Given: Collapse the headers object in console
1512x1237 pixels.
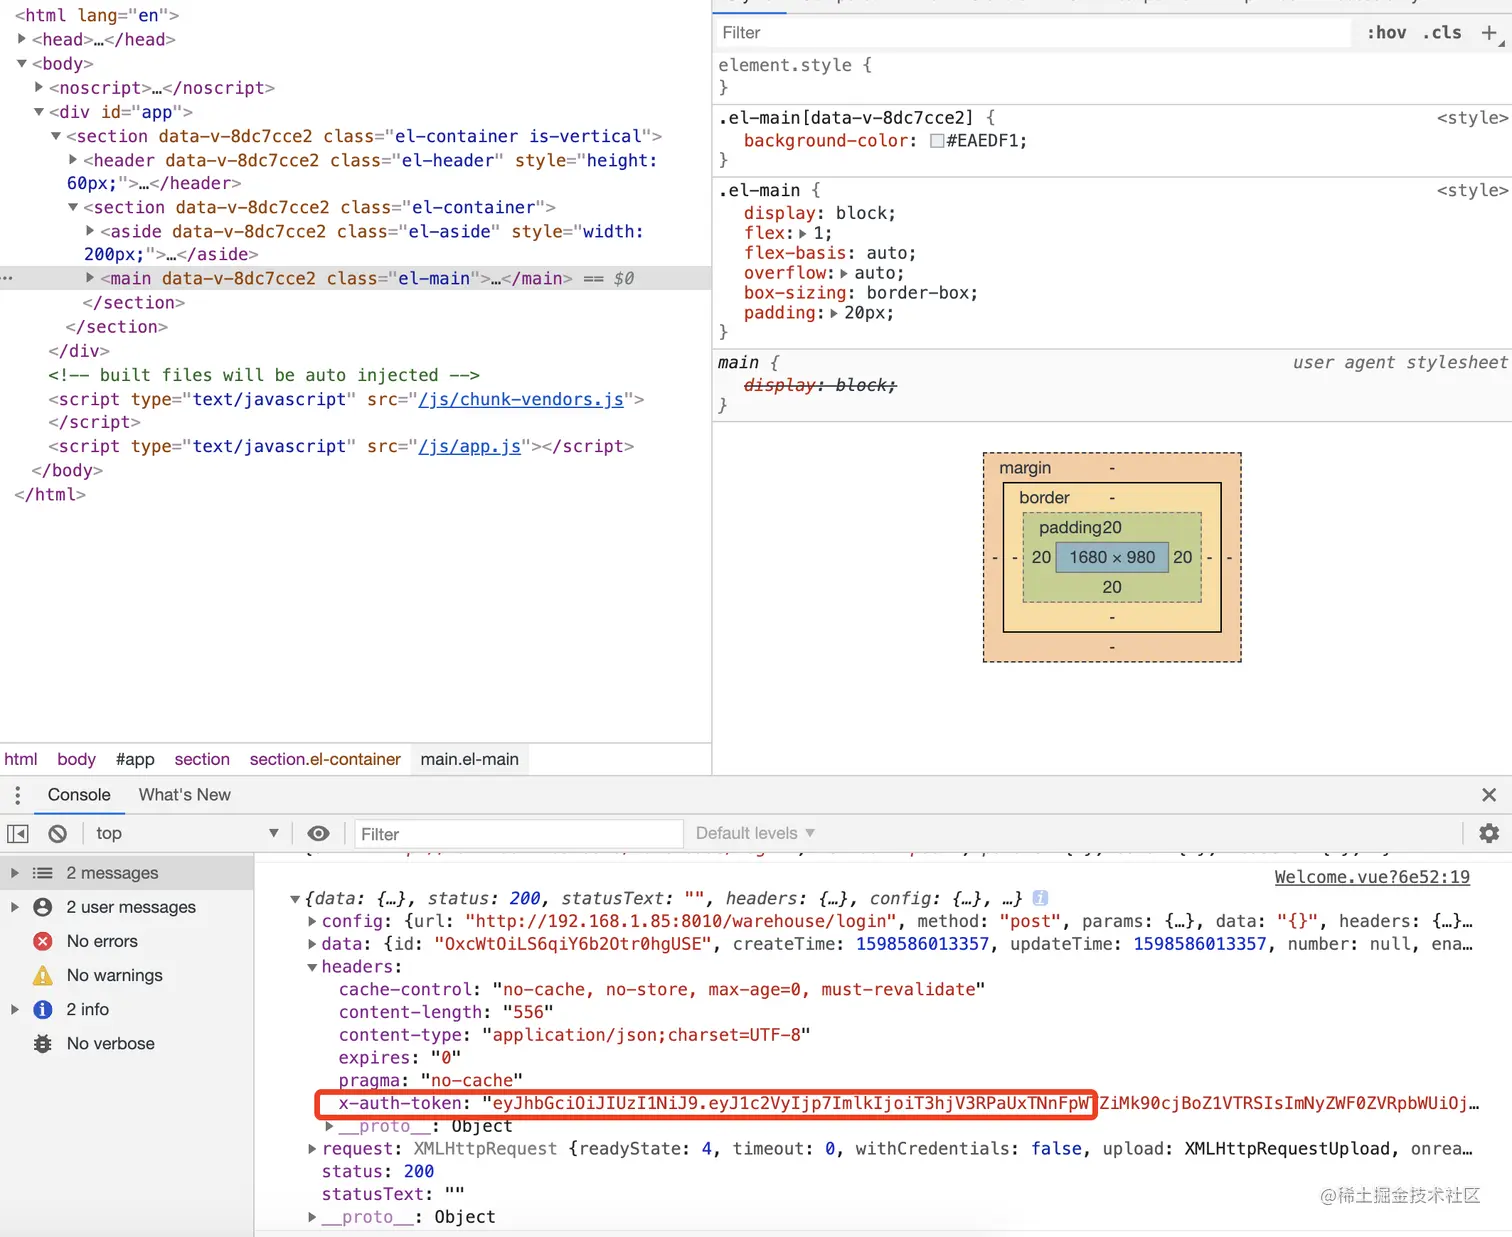Looking at the screenshot, I should point(312,967).
